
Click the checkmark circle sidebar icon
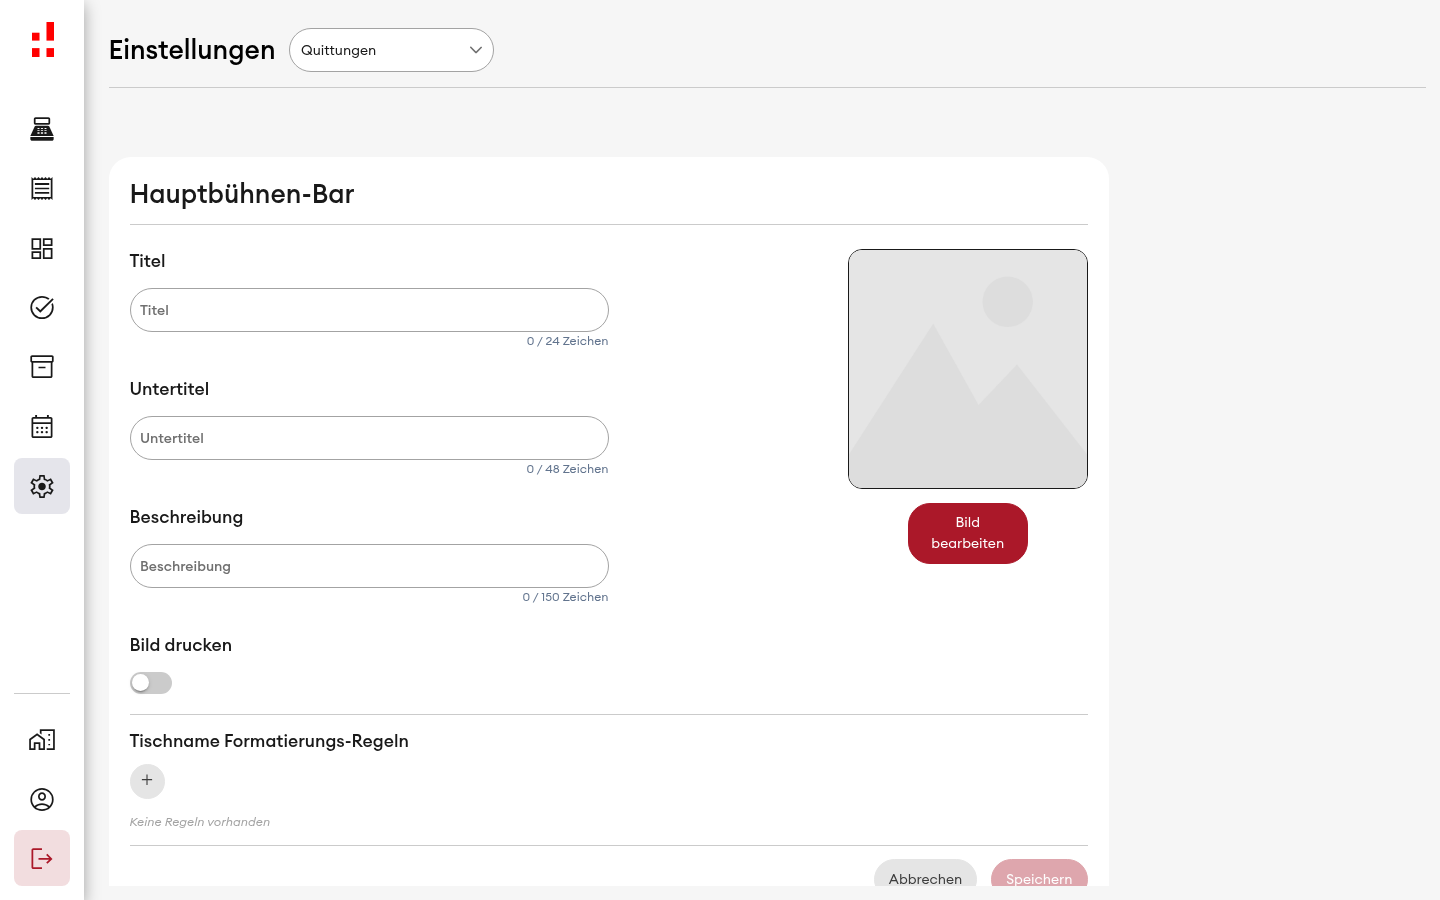coord(42,307)
